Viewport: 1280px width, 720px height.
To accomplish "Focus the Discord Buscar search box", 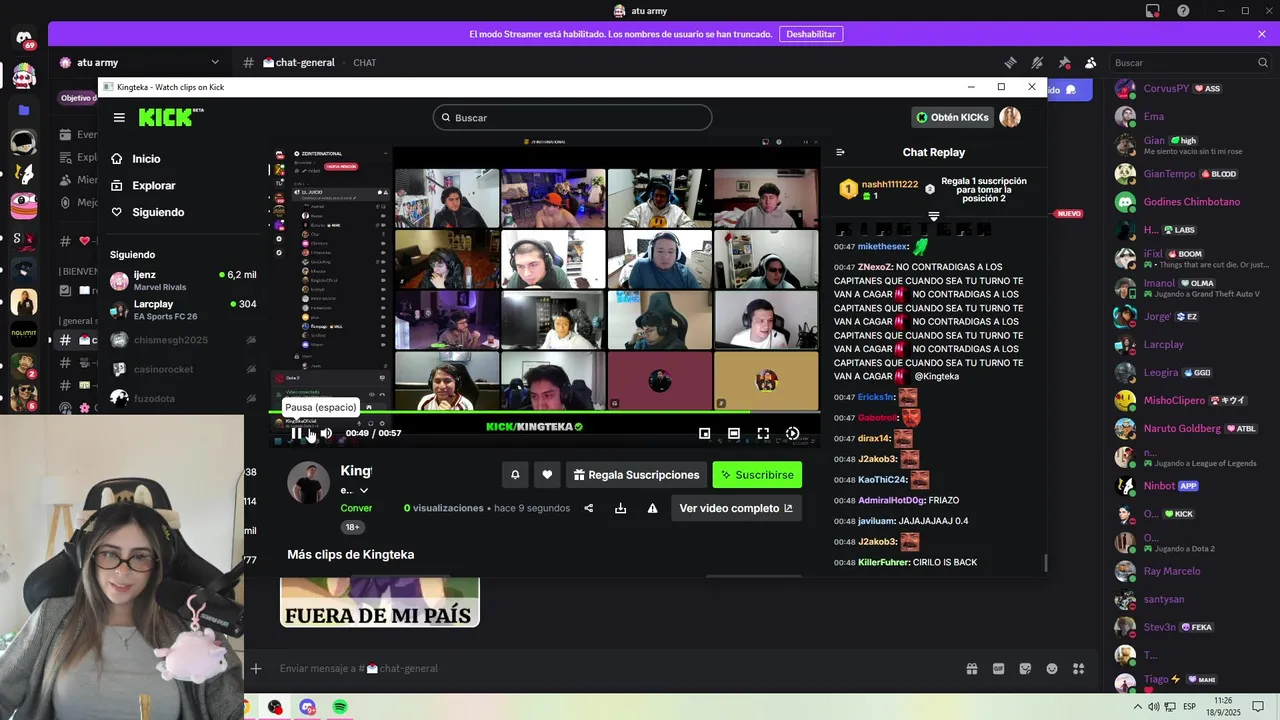I will 1190,63.
